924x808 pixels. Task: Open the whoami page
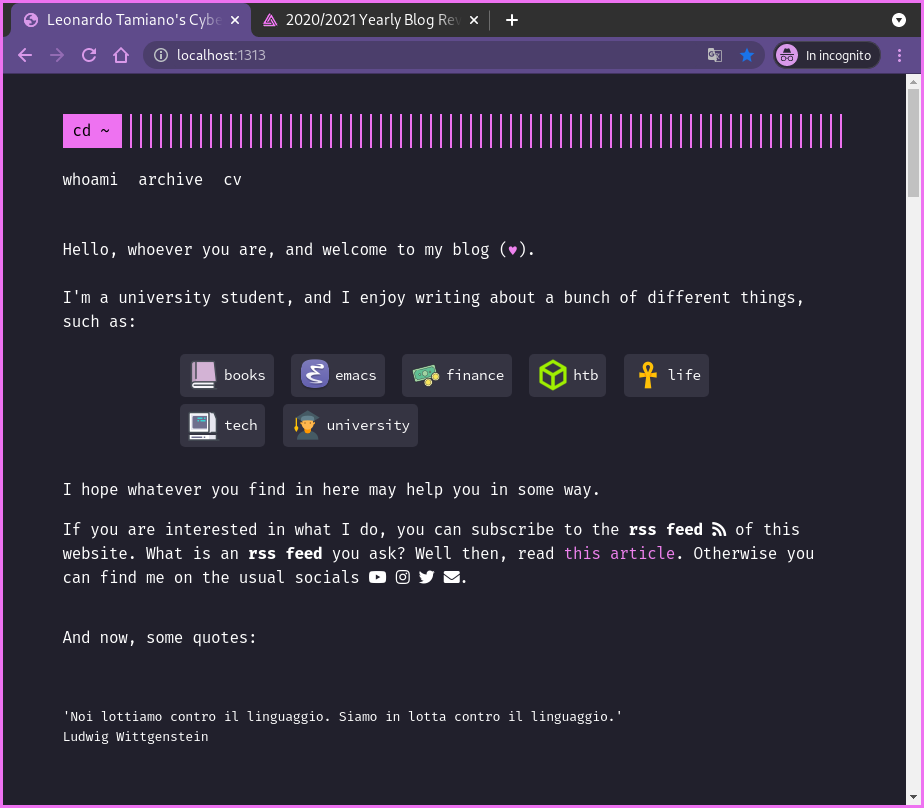[90, 179]
